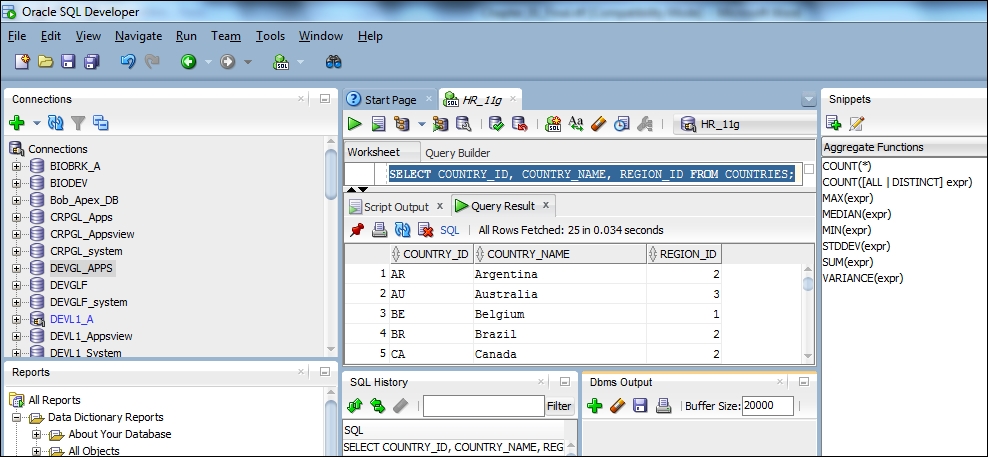Click the Explain Plan icon
The width and height of the screenshot is (988, 457).
point(401,124)
